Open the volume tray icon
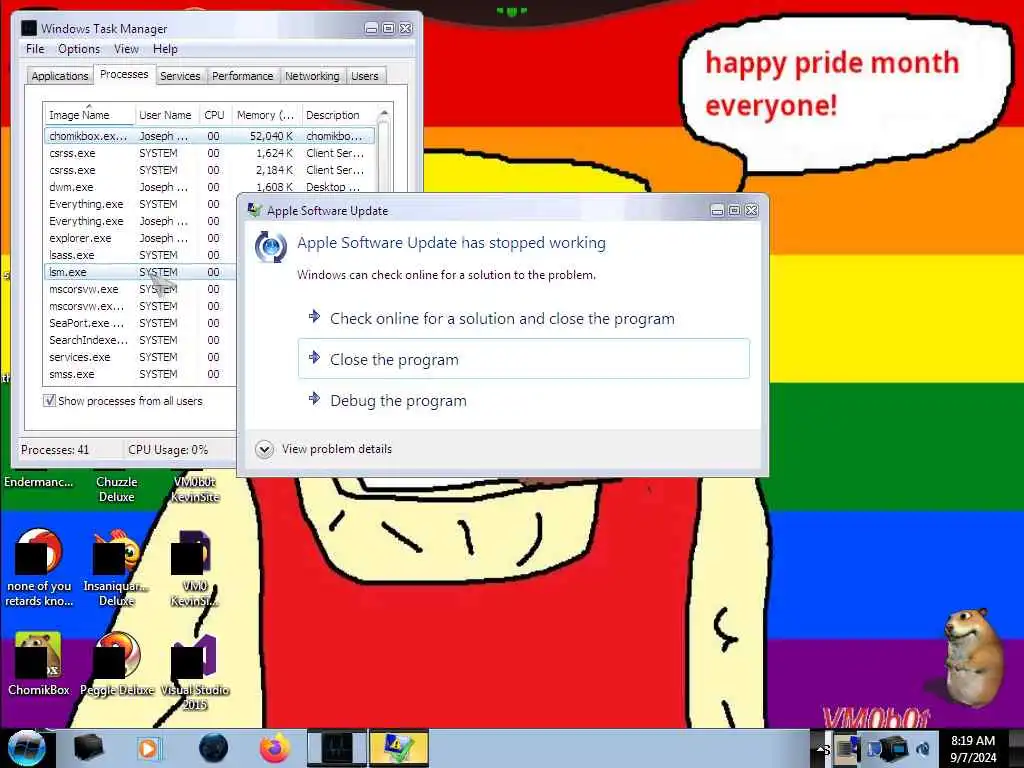1024x768 pixels. click(923, 749)
